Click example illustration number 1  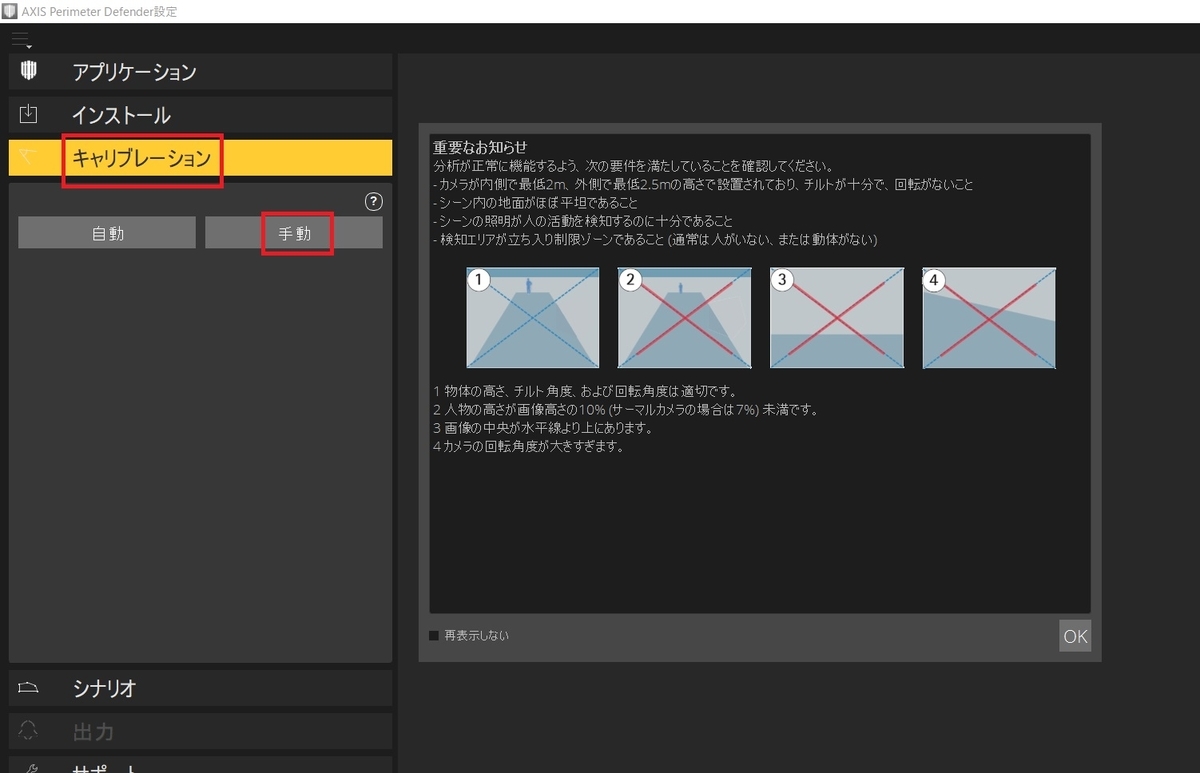(x=532, y=317)
